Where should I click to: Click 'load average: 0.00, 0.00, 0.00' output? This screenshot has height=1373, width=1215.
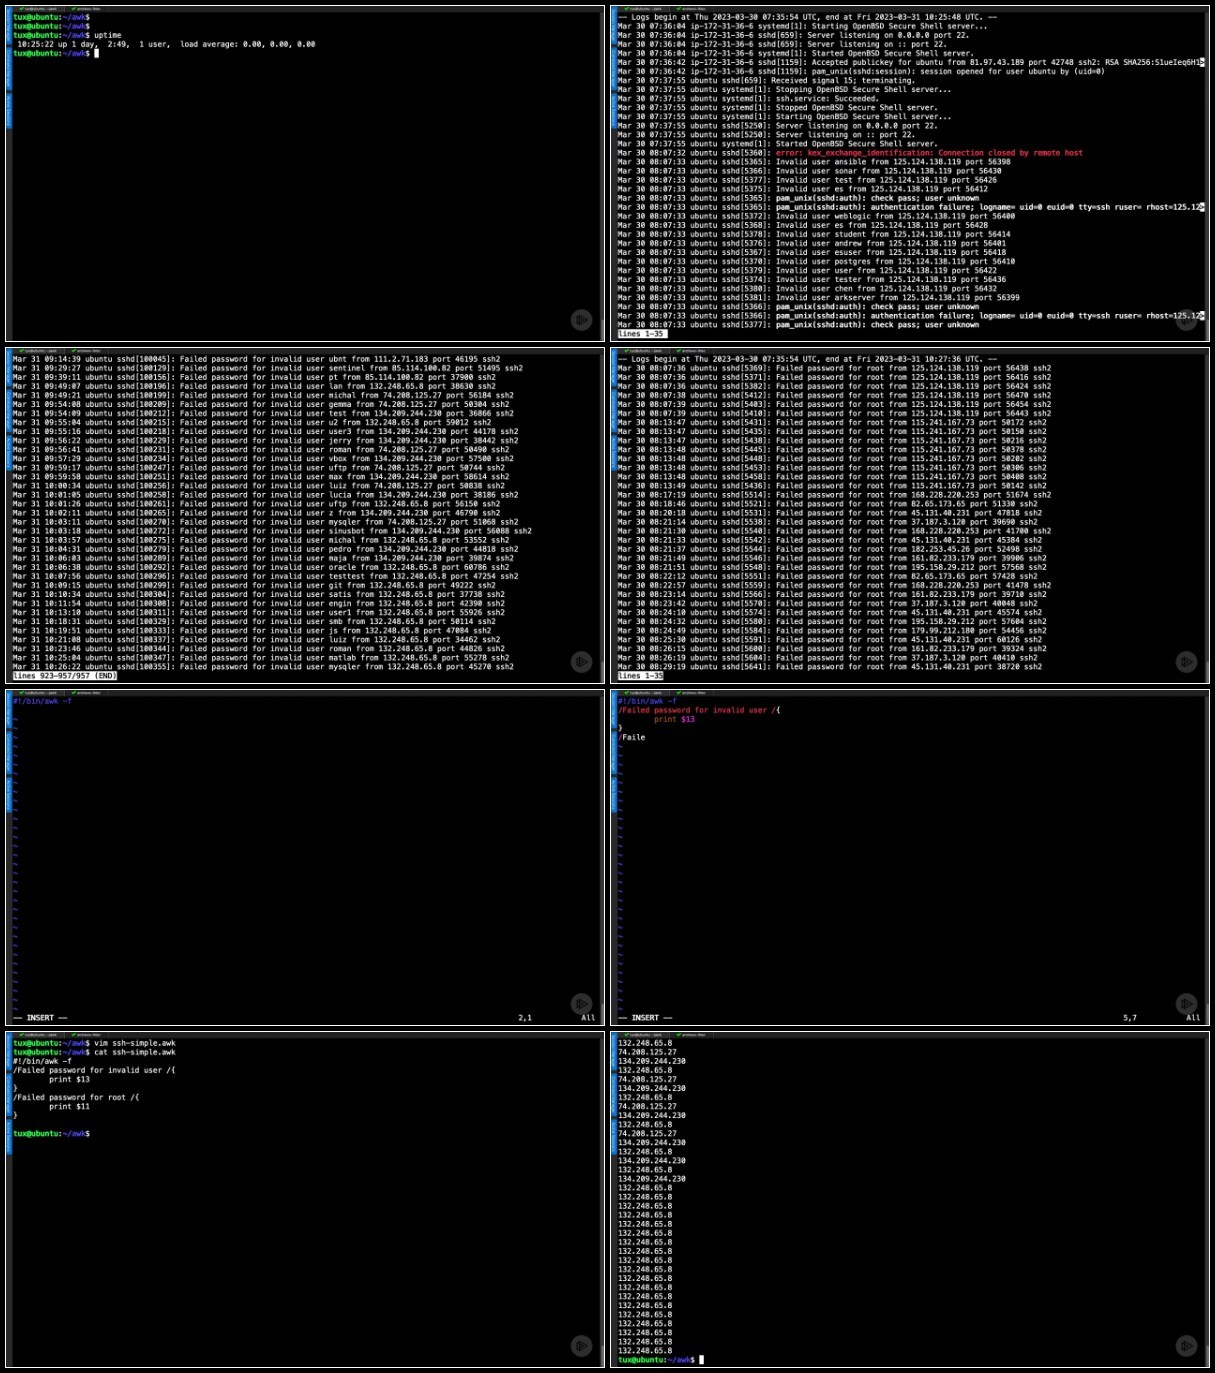tap(248, 44)
